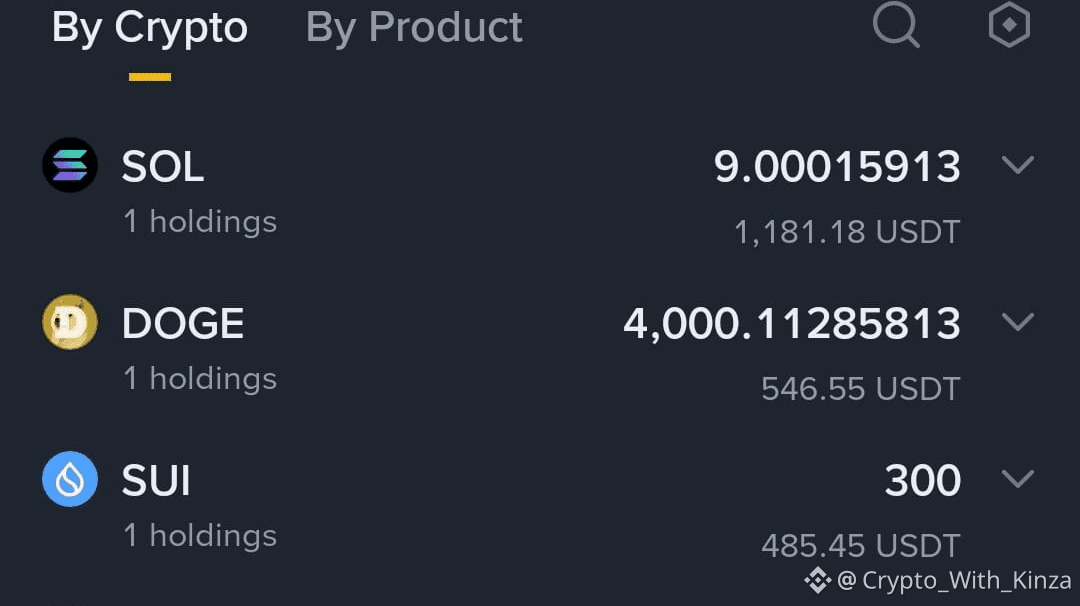
Task: Select the By Crypto tab
Action: [149, 29]
